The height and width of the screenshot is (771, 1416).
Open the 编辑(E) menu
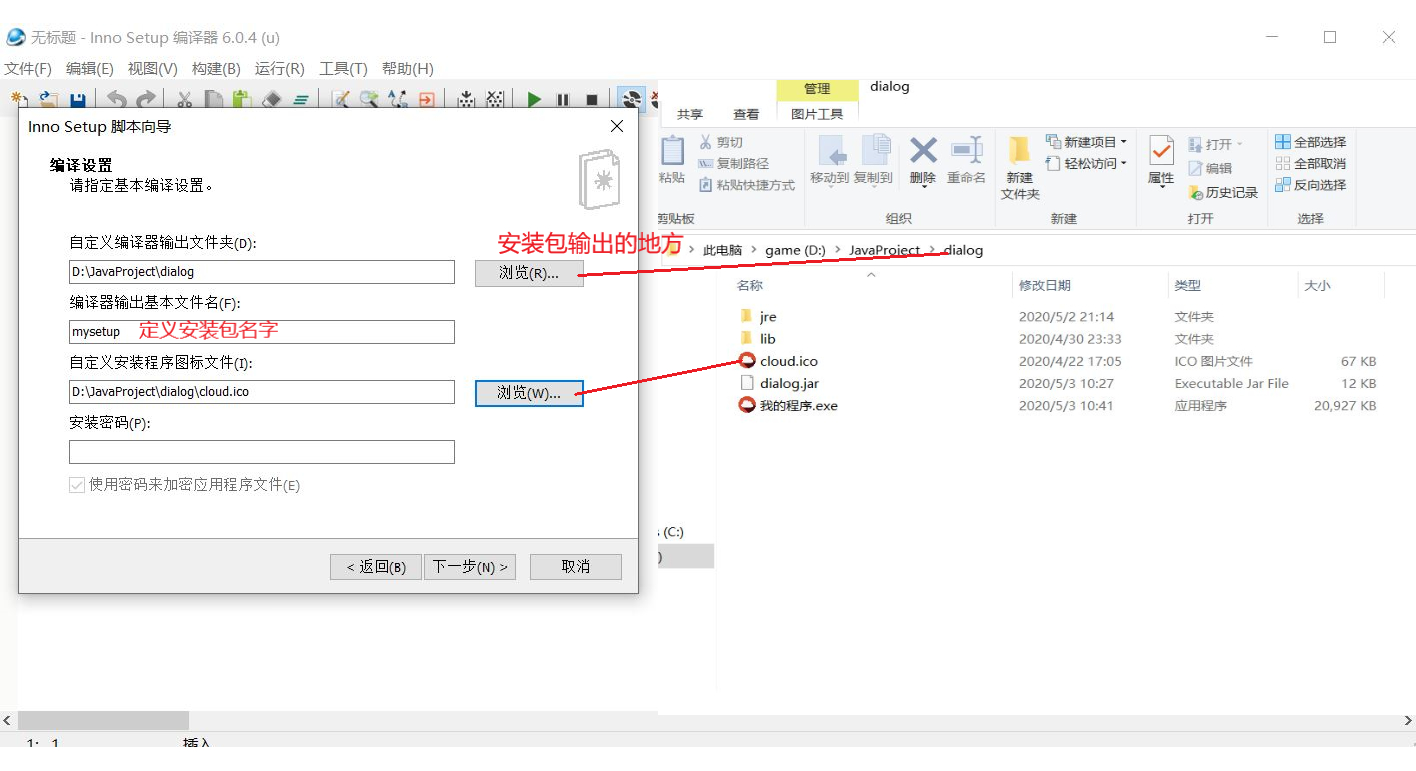90,69
